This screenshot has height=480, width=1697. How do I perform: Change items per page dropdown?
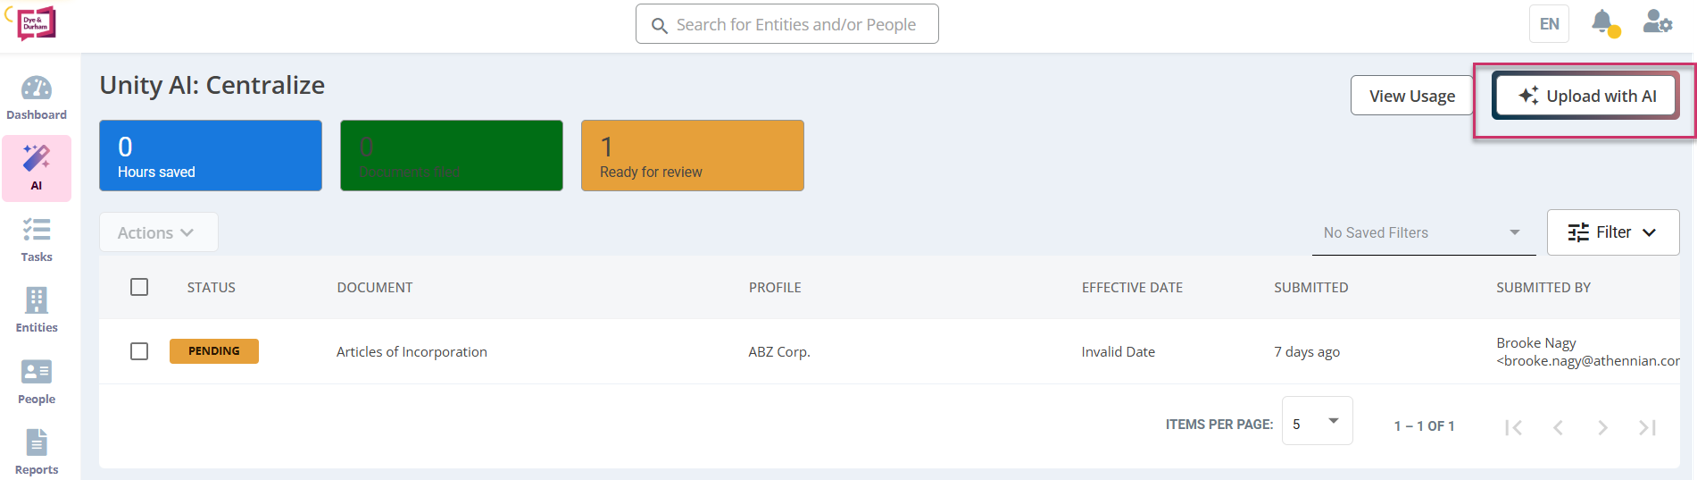click(1316, 423)
